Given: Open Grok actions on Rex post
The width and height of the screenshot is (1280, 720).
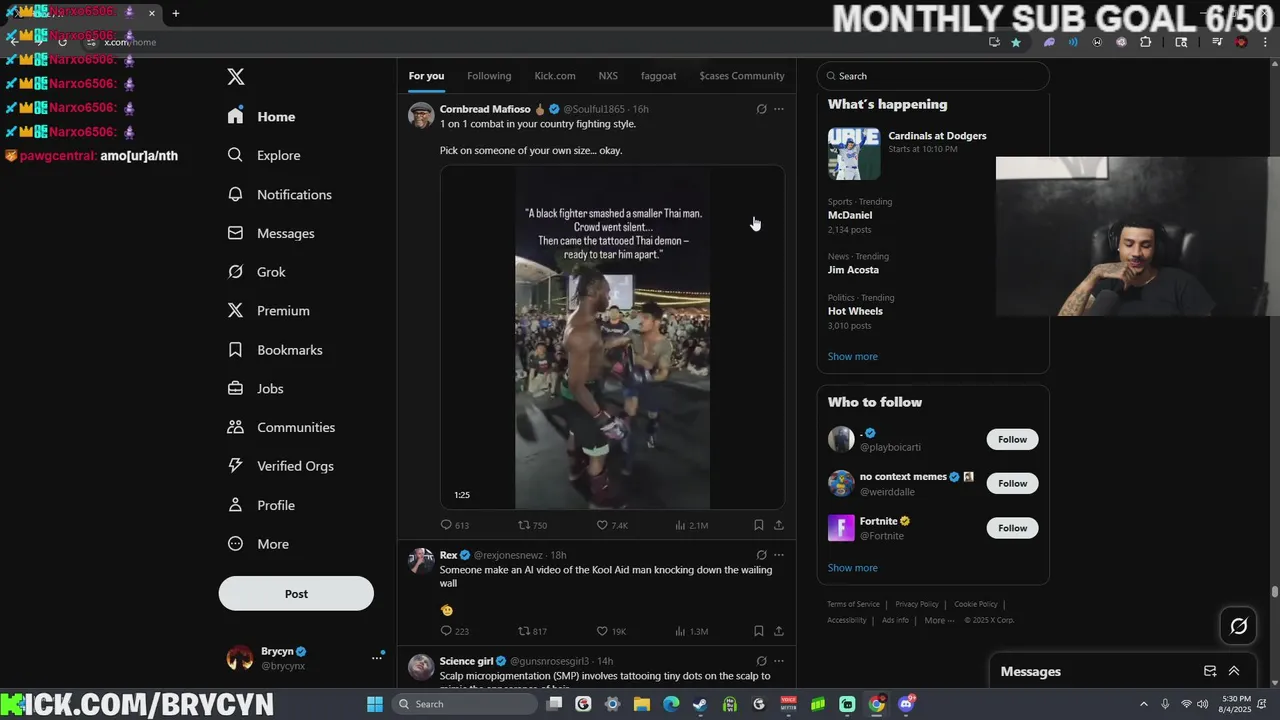Looking at the screenshot, I should click(x=761, y=555).
